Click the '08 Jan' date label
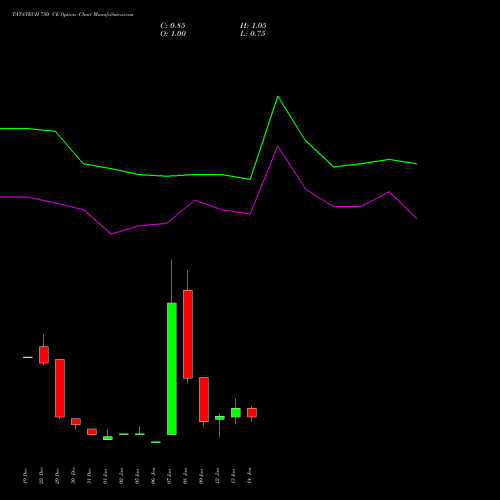 186,476
